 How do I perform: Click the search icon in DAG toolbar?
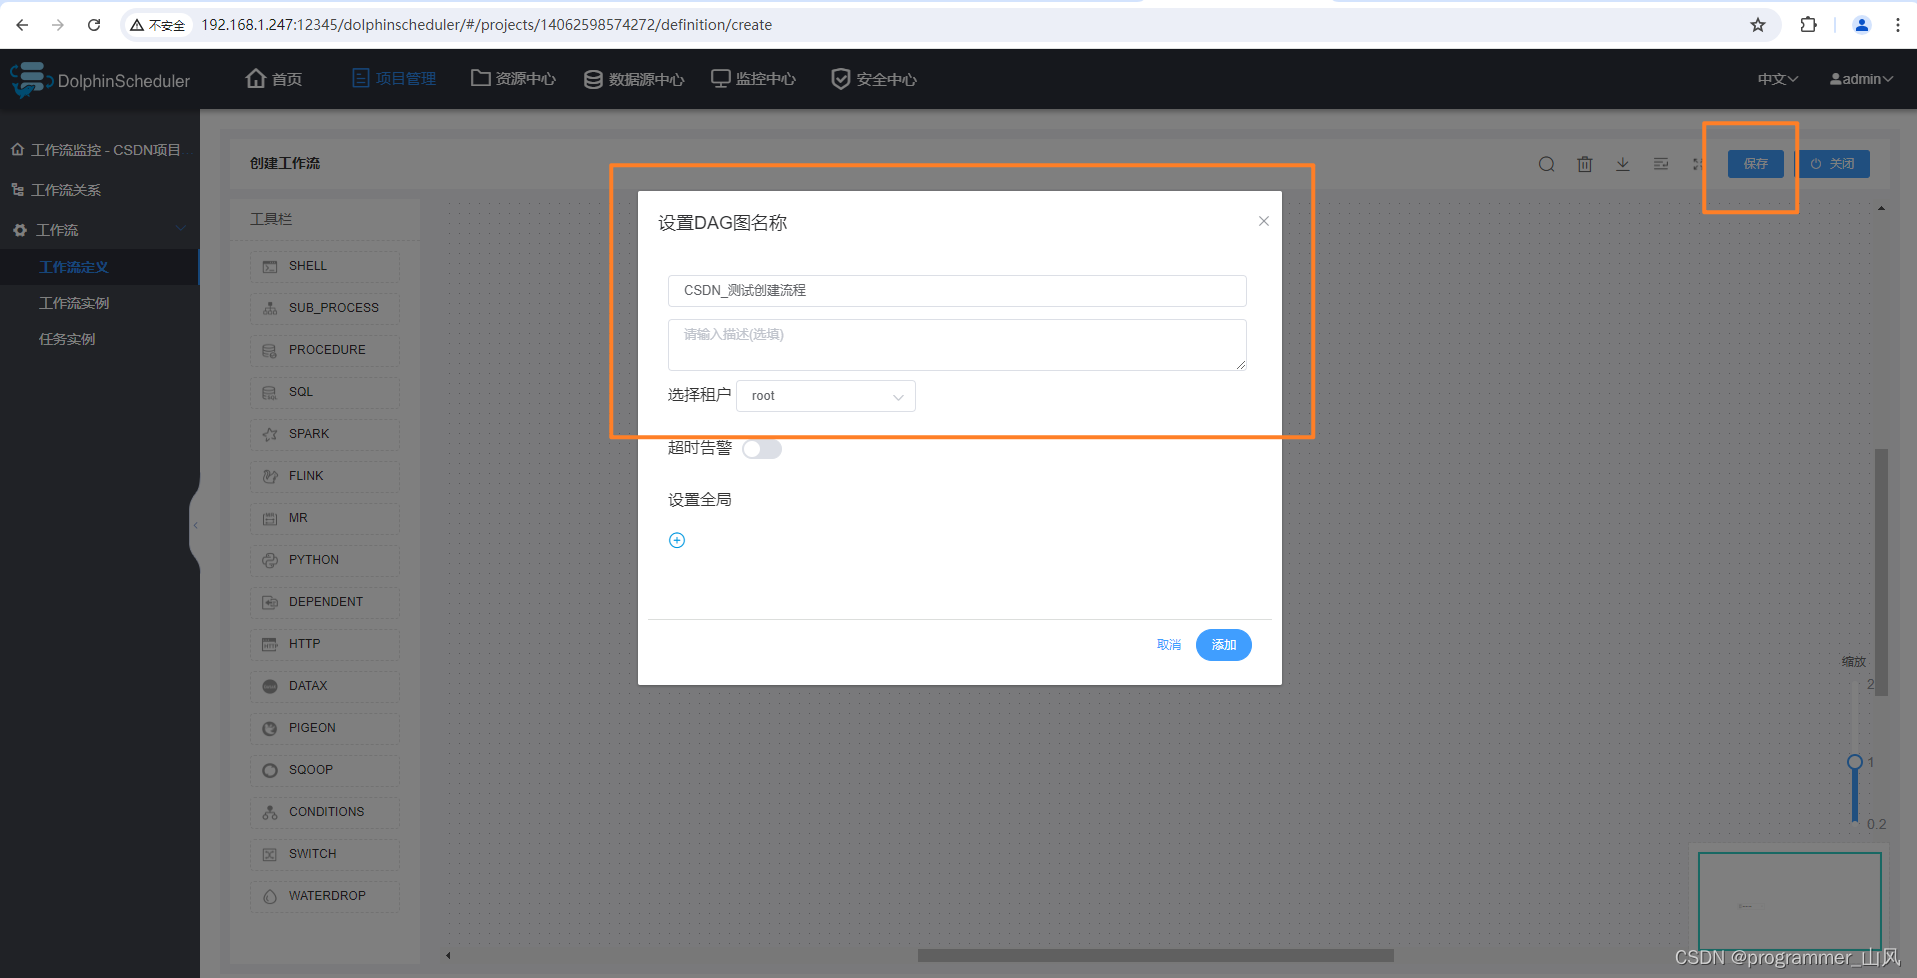(x=1546, y=164)
